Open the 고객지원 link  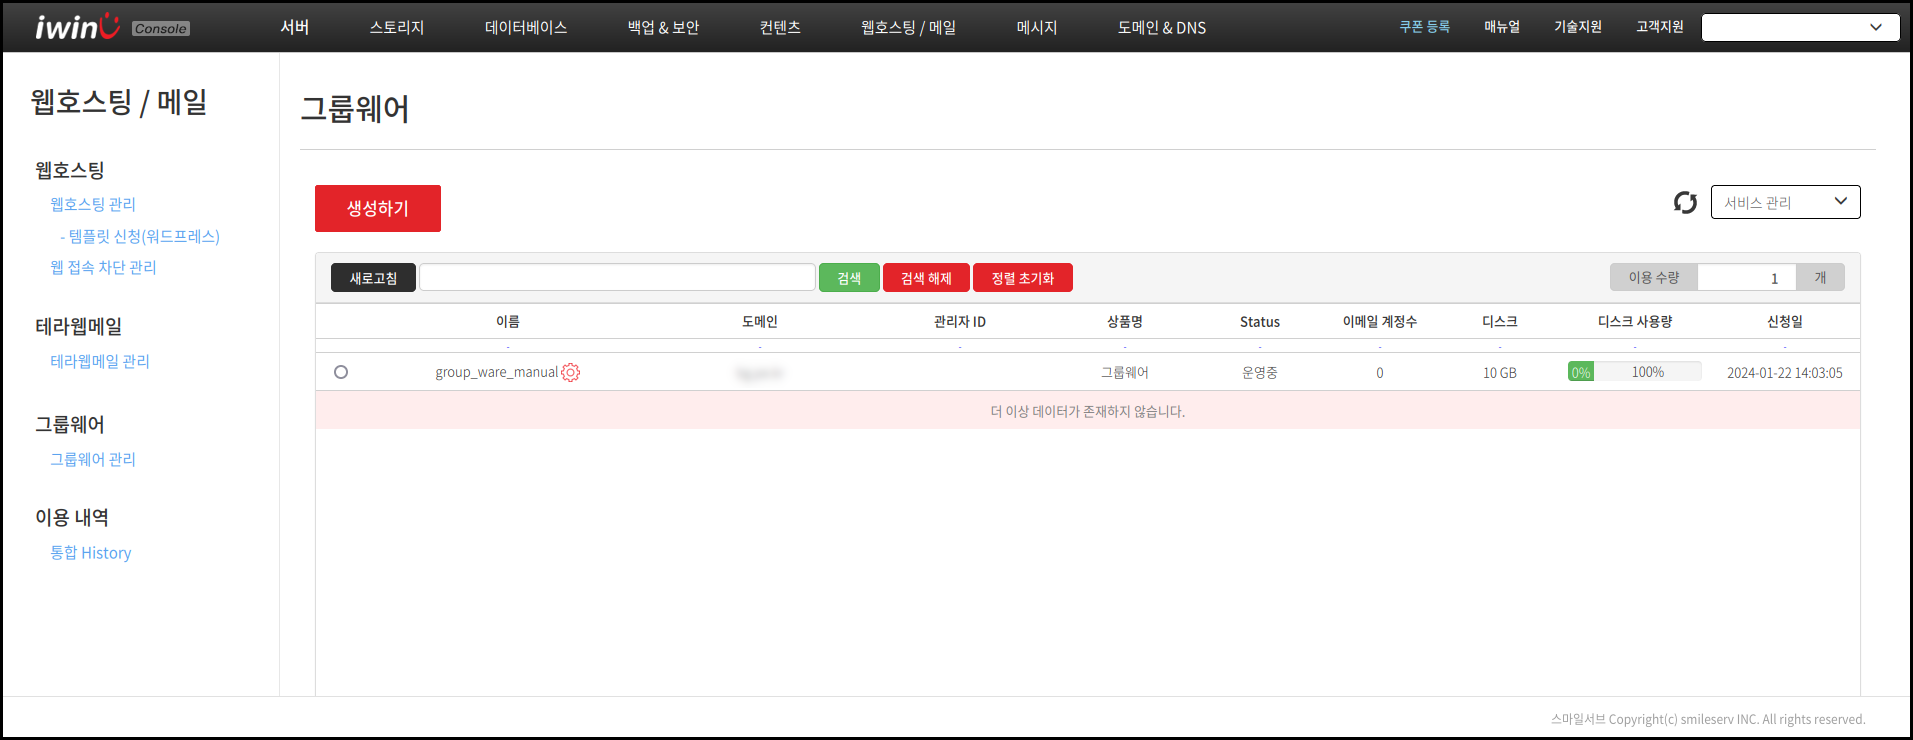click(1659, 27)
